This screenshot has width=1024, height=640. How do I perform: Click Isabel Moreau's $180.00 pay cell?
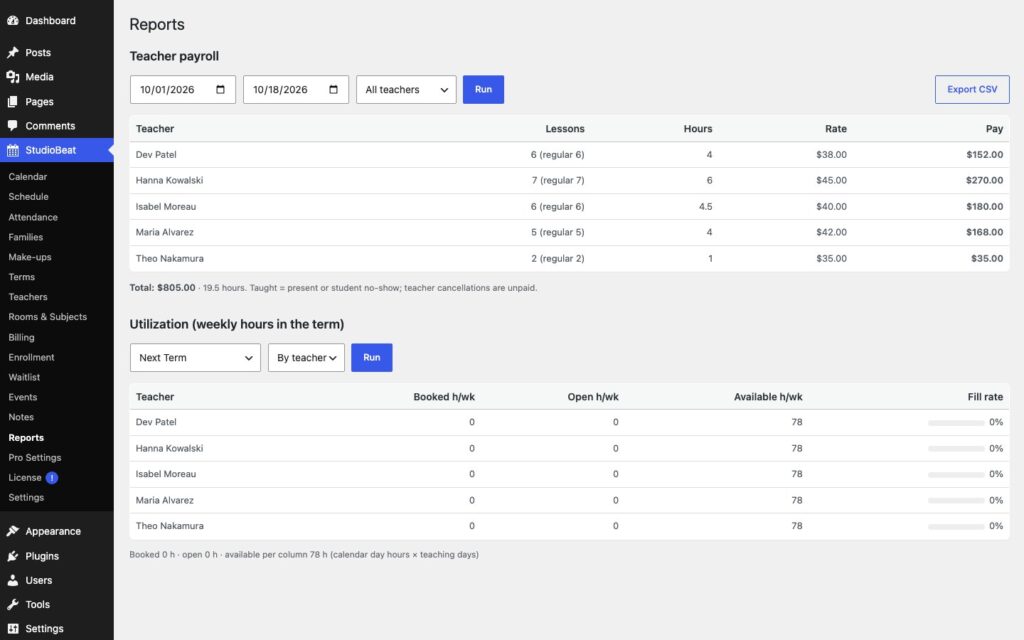pos(984,206)
